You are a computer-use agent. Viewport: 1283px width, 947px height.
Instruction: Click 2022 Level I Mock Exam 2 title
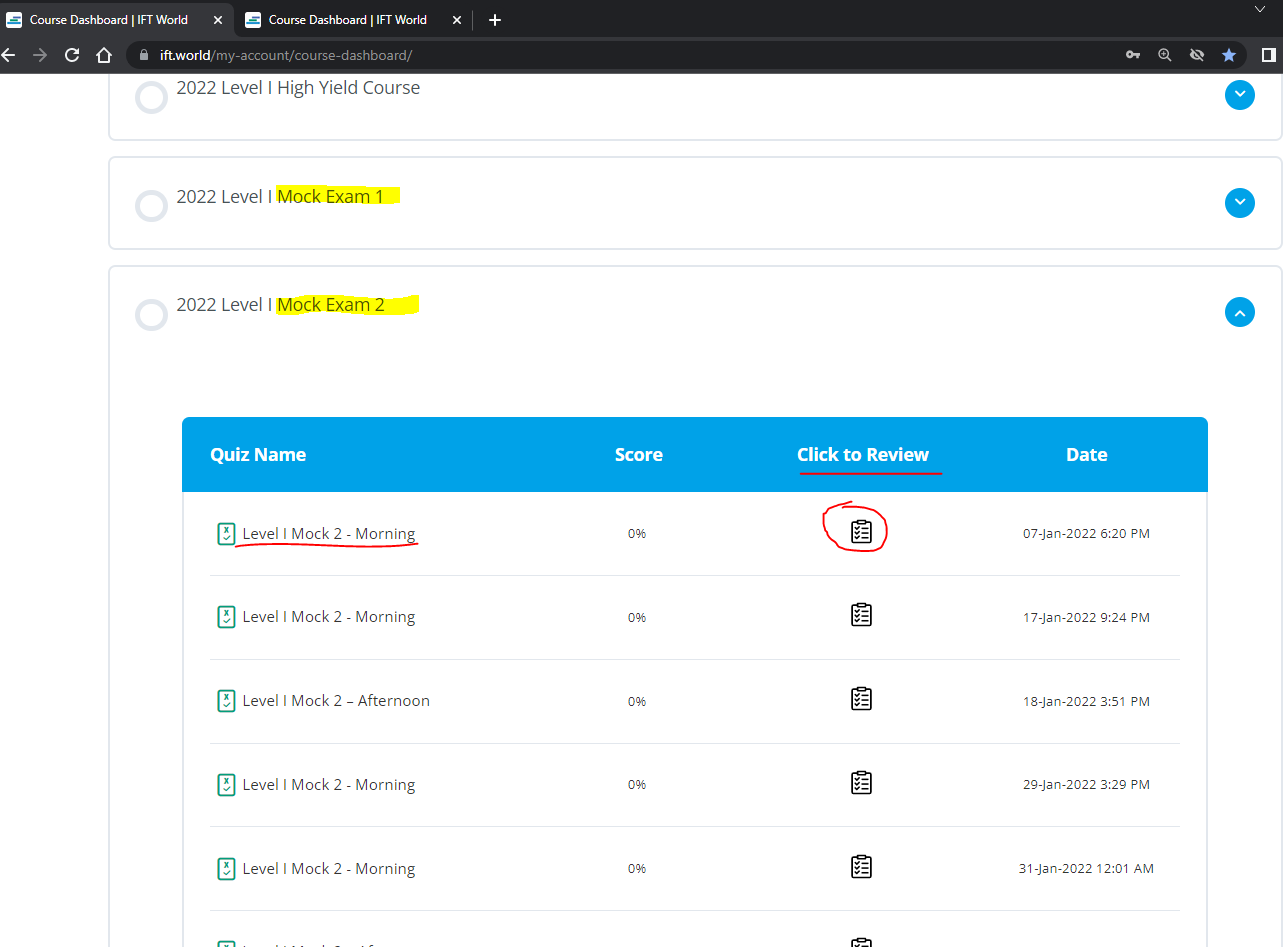pos(280,305)
